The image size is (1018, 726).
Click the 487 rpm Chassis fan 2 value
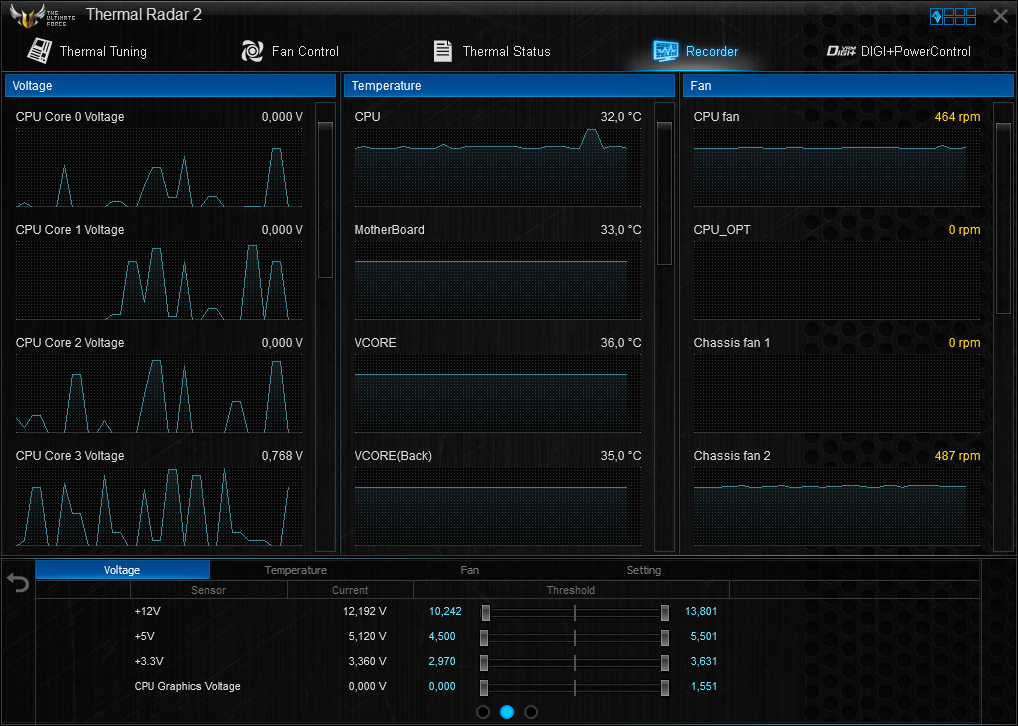(957, 456)
